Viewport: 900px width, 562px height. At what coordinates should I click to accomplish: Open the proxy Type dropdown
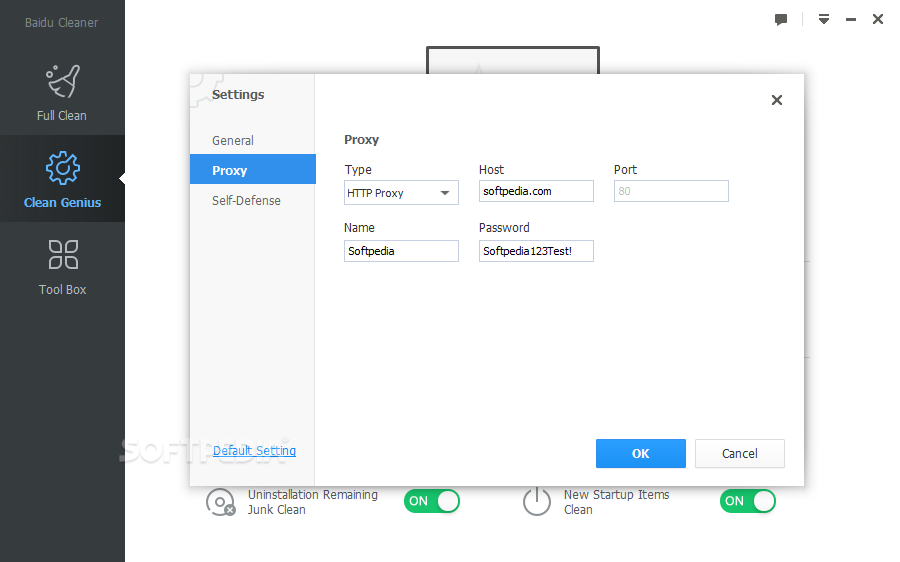401,193
